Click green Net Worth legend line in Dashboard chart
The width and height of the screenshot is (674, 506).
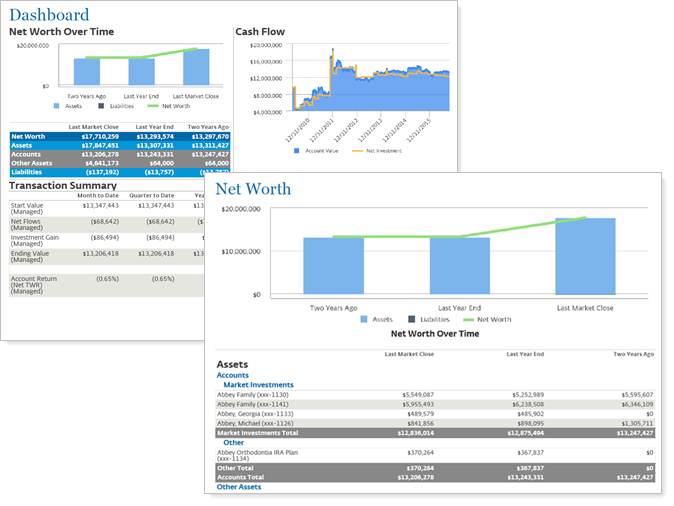(x=153, y=106)
